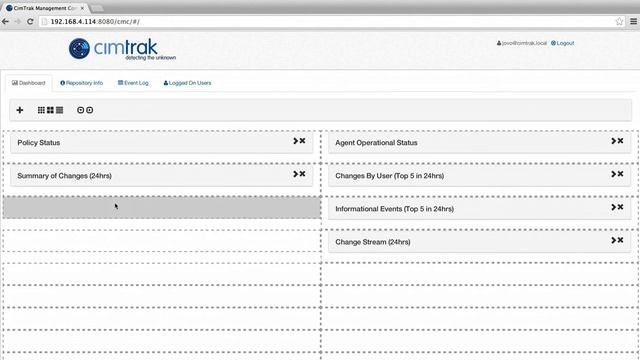The width and height of the screenshot is (640, 360).
Task: Click the Logout link
Action: coord(562,43)
